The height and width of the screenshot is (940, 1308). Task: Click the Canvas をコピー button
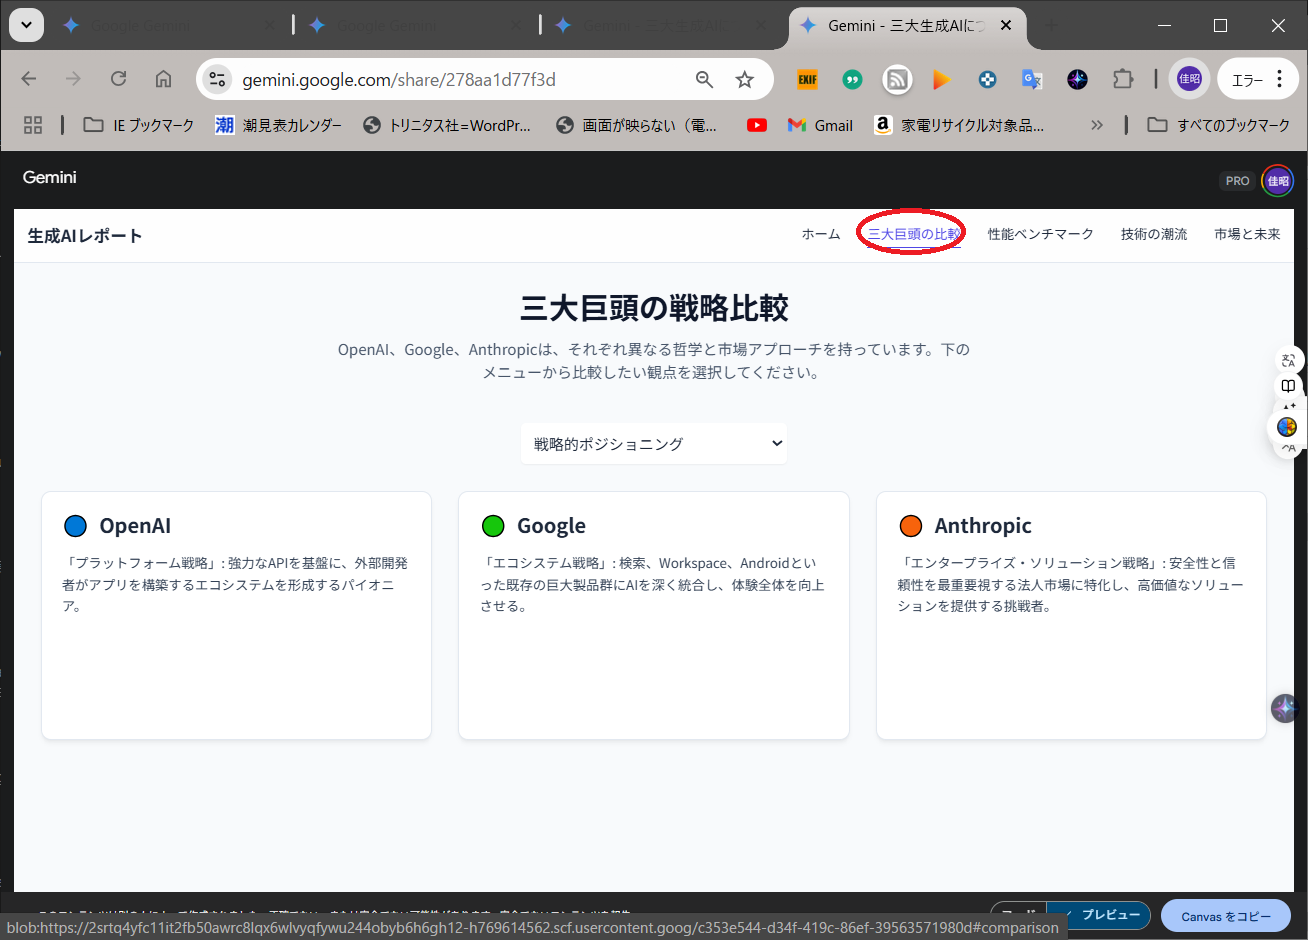1226,916
